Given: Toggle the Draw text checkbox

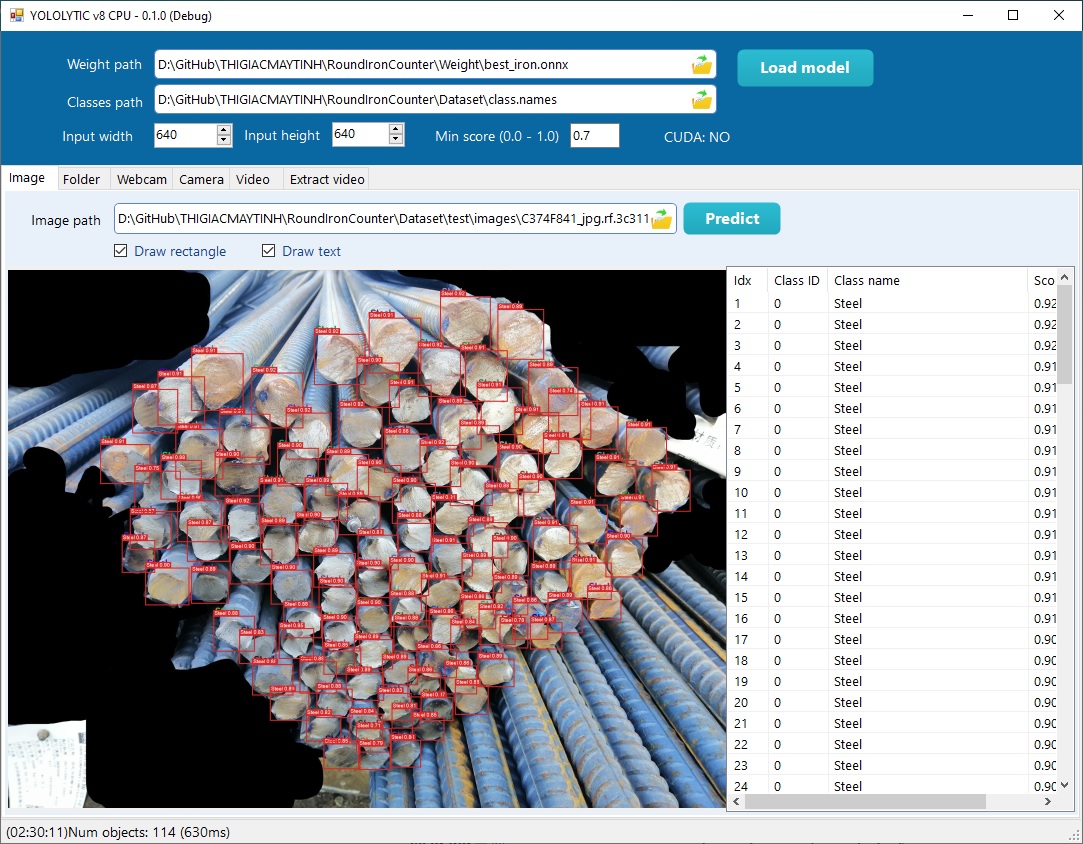Looking at the screenshot, I should [x=269, y=251].
